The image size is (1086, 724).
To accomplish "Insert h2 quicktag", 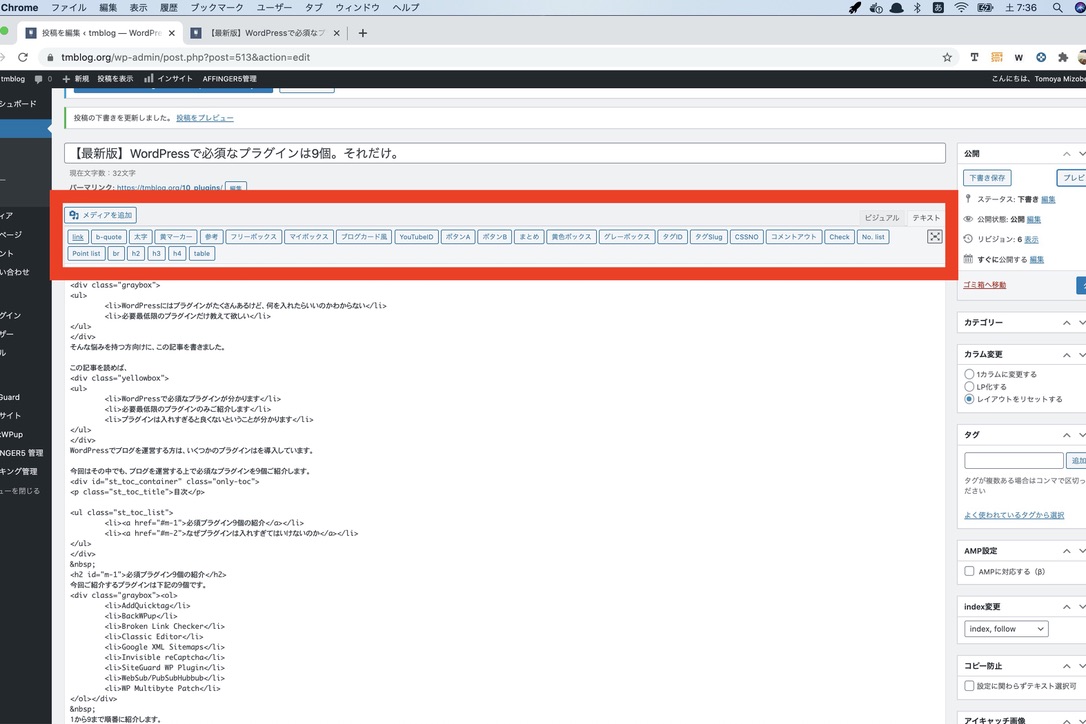I will tap(136, 254).
